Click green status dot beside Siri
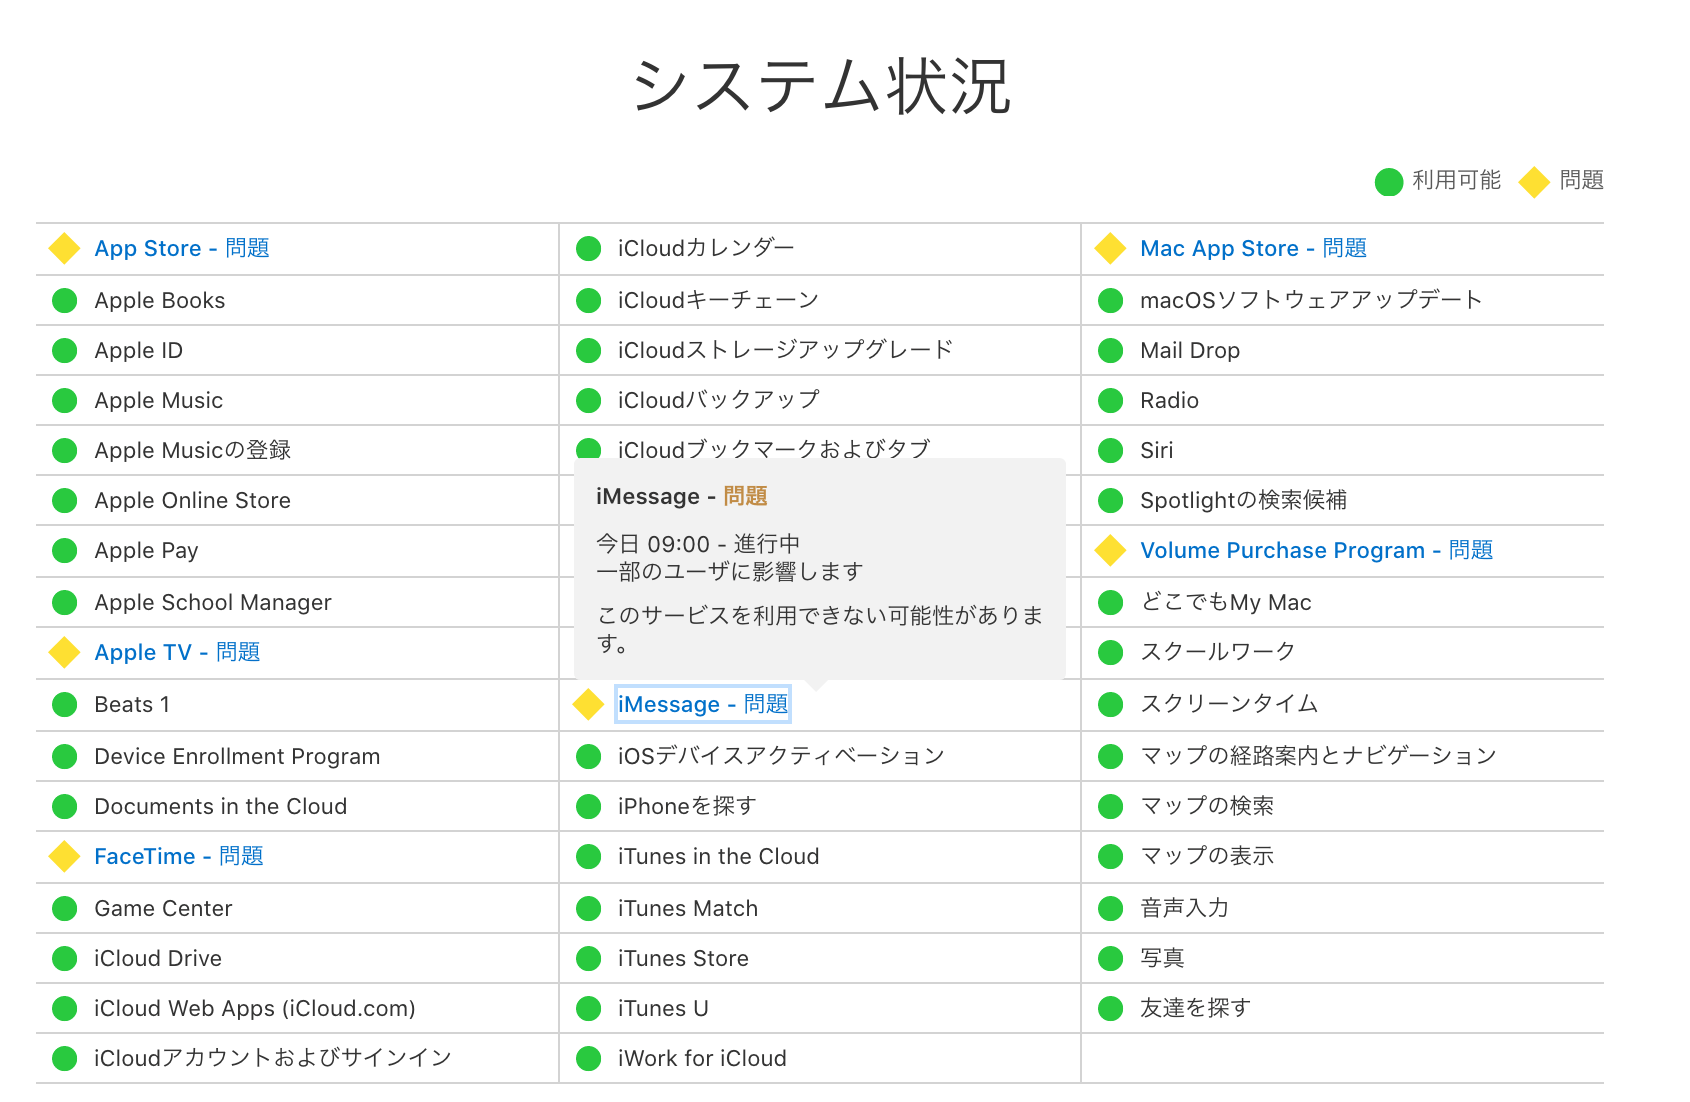This screenshot has width=1690, height=1102. [x=1111, y=450]
